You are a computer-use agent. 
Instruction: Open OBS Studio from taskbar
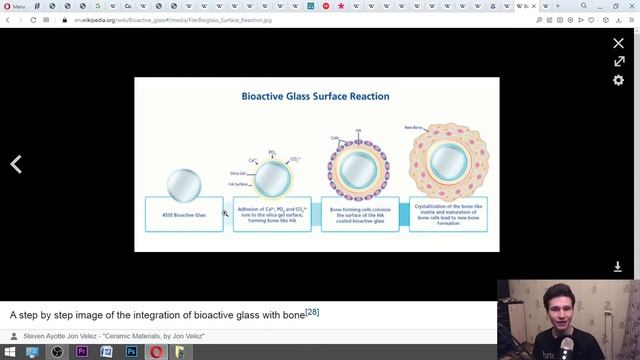point(57,352)
